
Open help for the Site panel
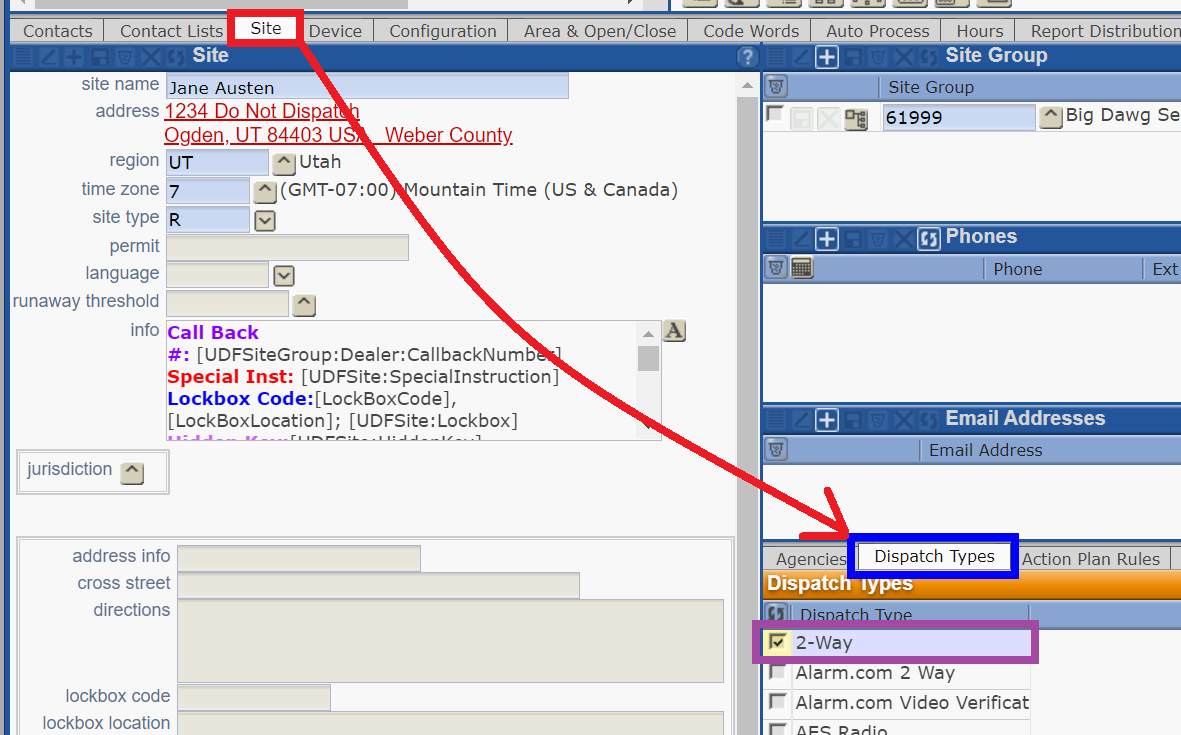tap(746, 57)
